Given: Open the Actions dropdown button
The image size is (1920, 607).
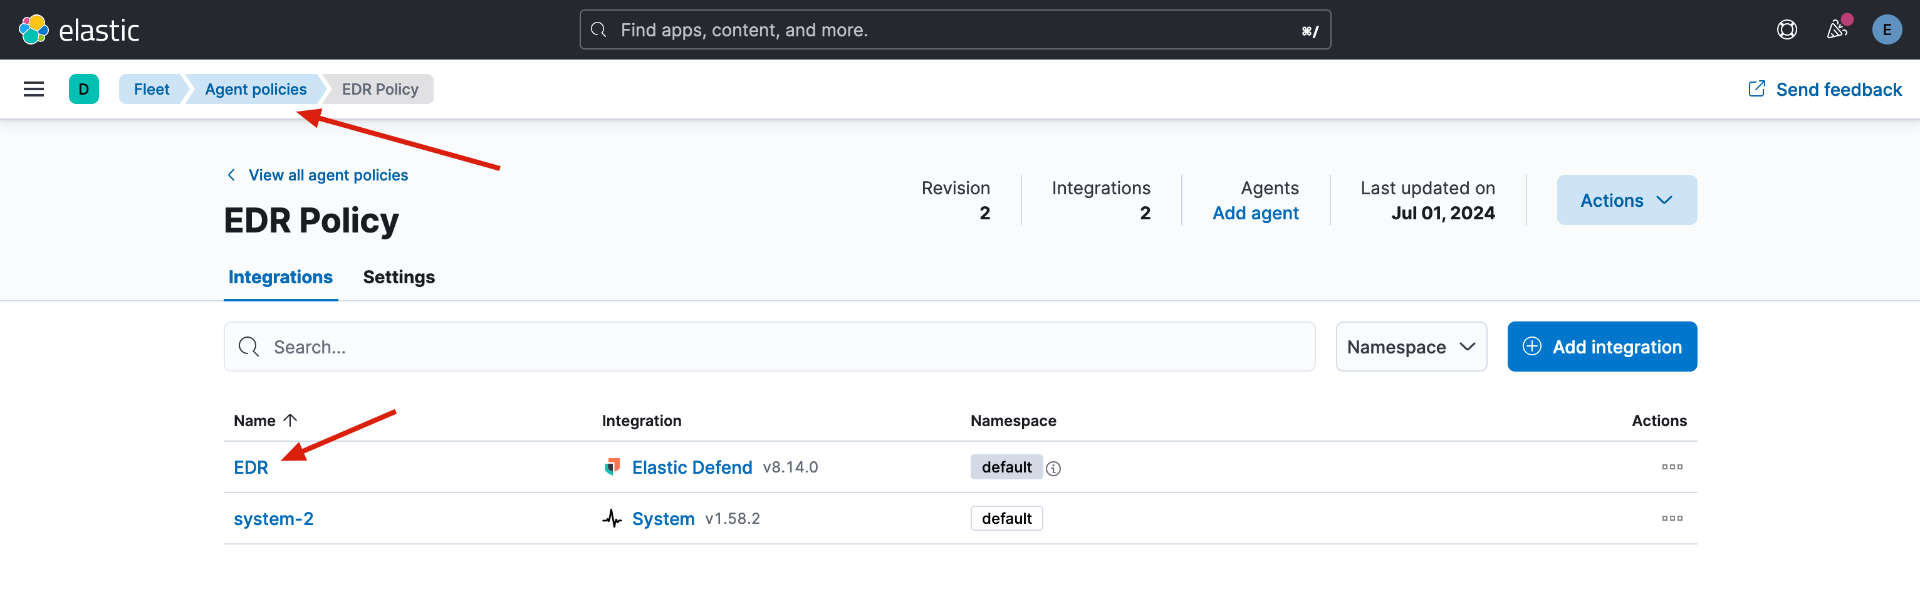Looking at the screenshot, I should [x=1626, y=200].
